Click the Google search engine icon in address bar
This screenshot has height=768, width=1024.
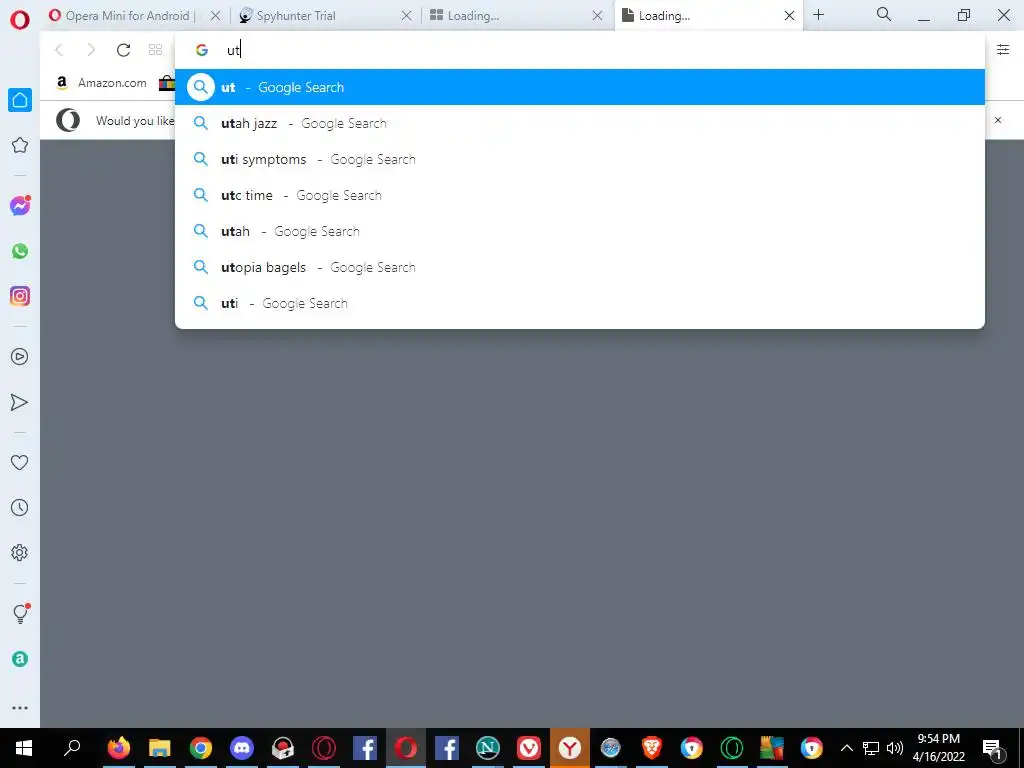[202, 50]
